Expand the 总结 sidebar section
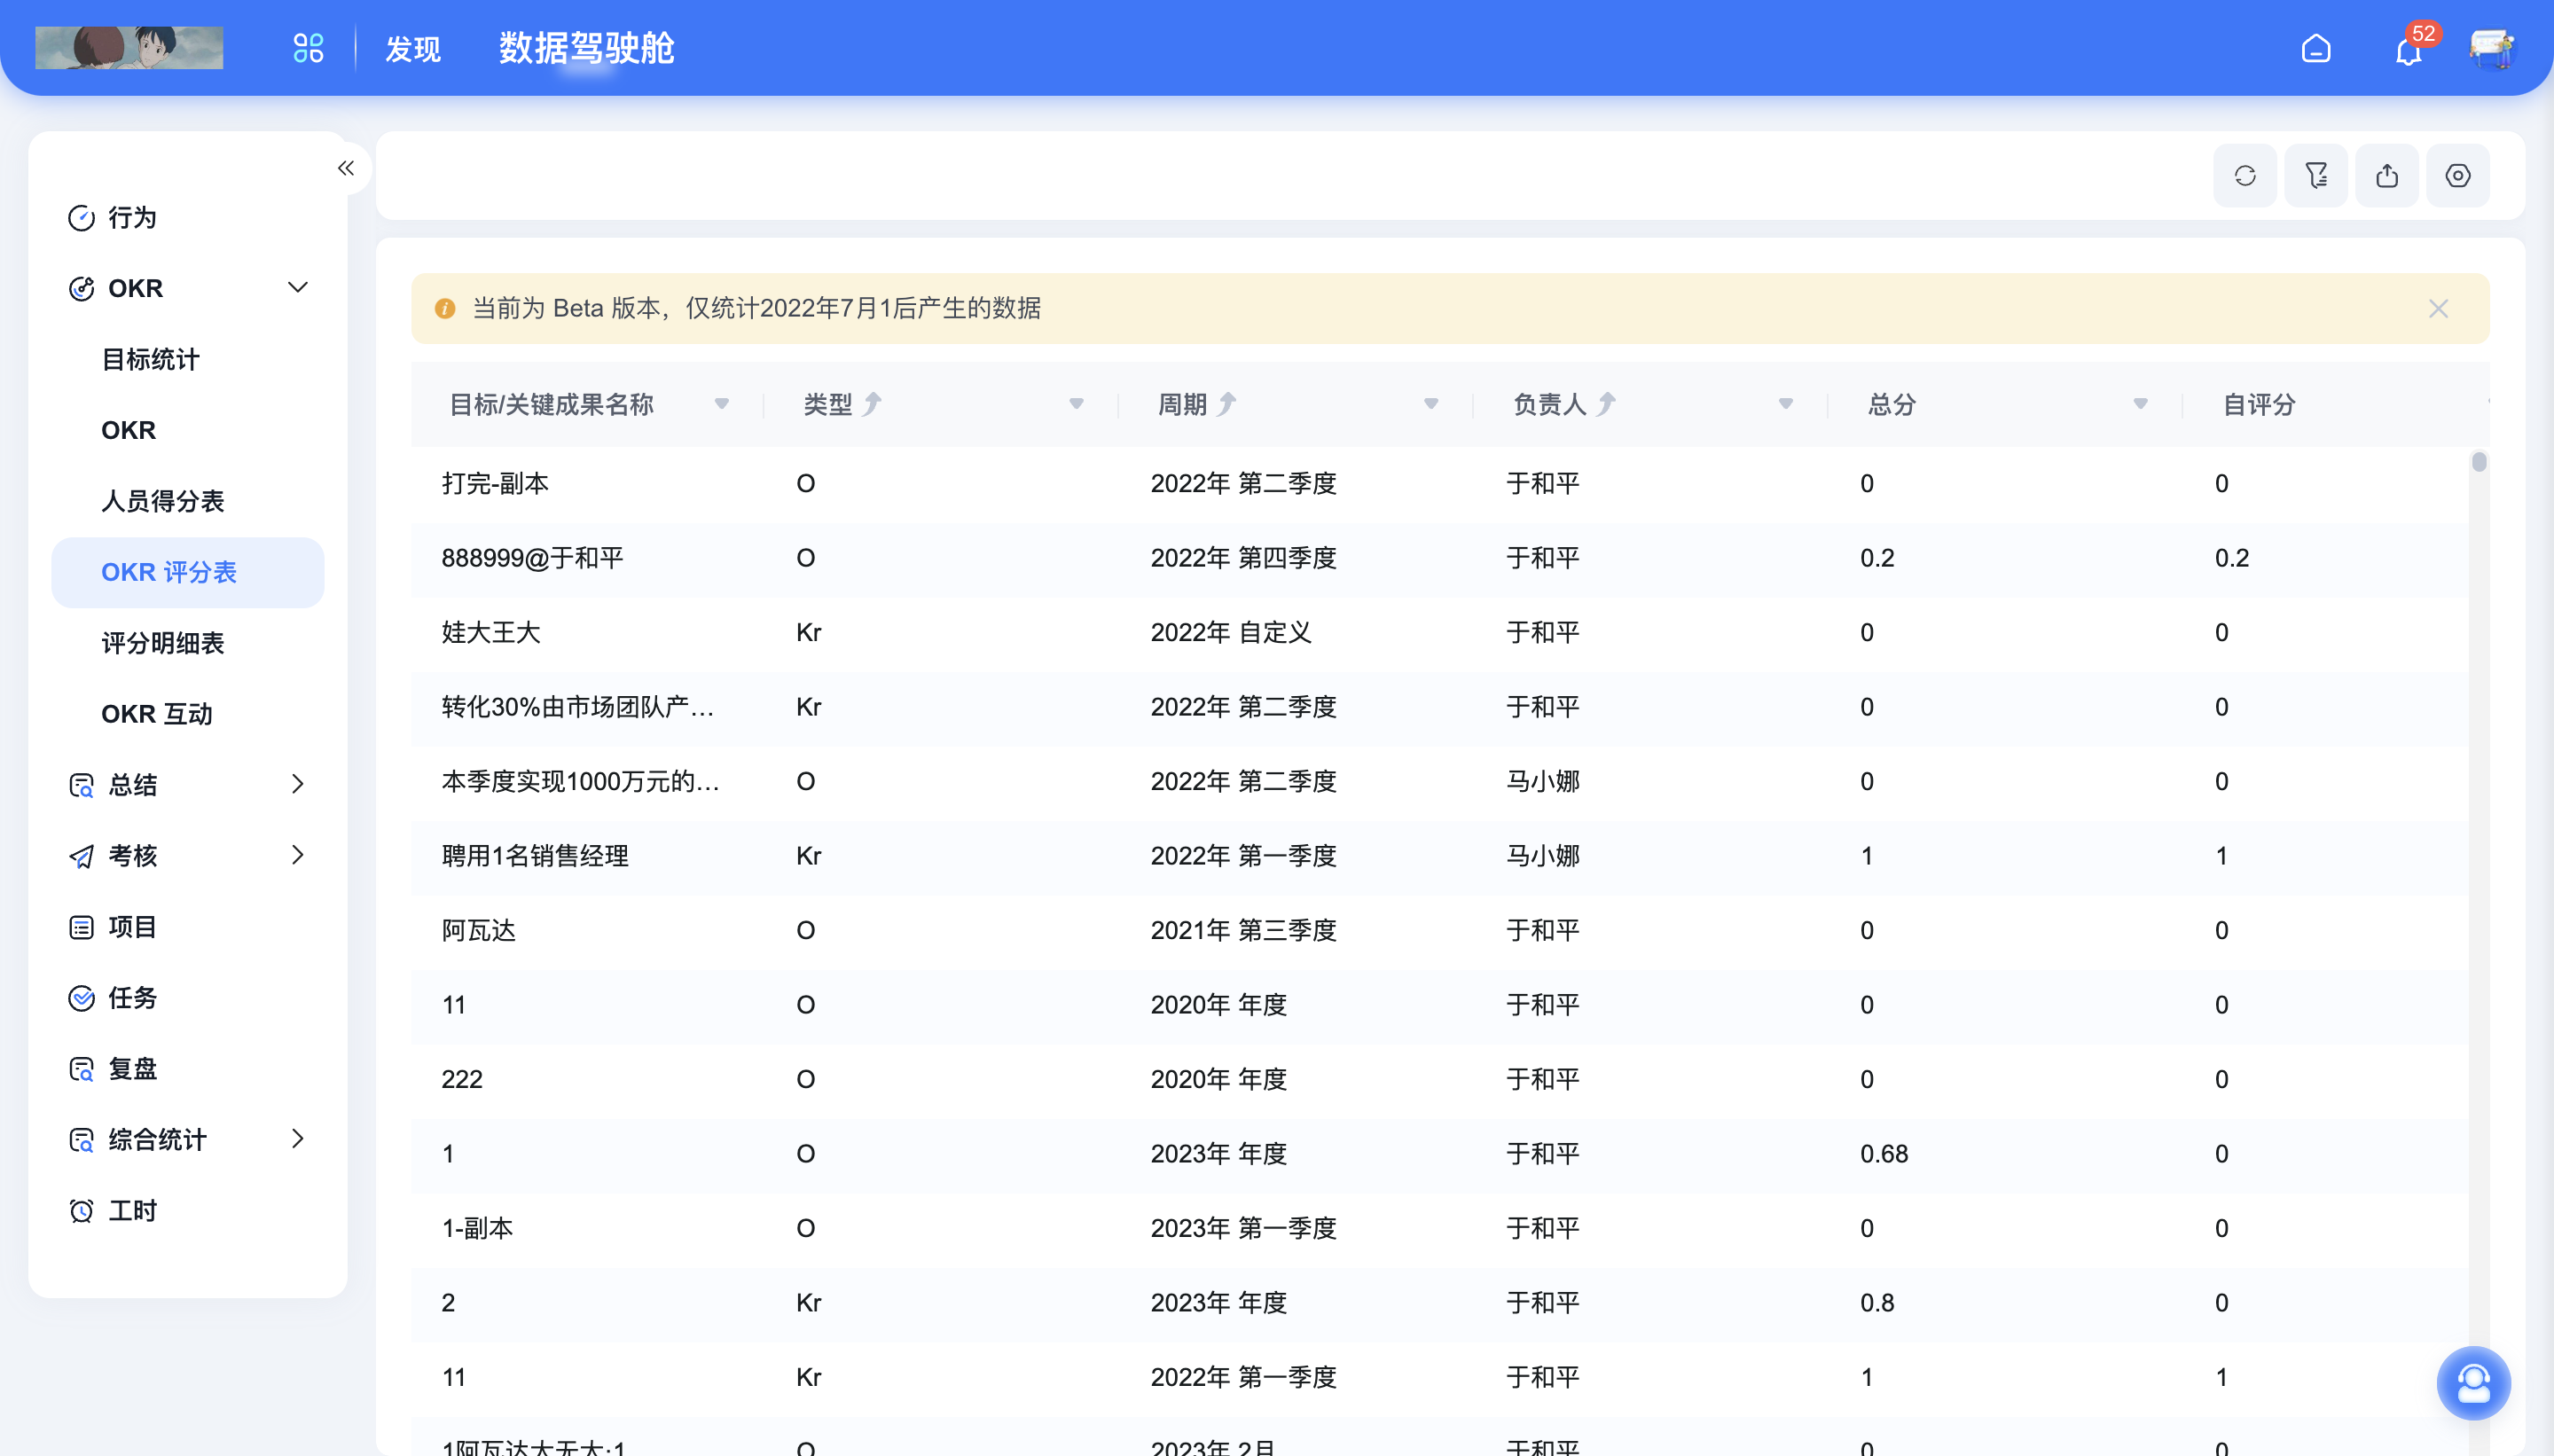This screenshot has width=2554, height=1456. [x=298, y=784]
